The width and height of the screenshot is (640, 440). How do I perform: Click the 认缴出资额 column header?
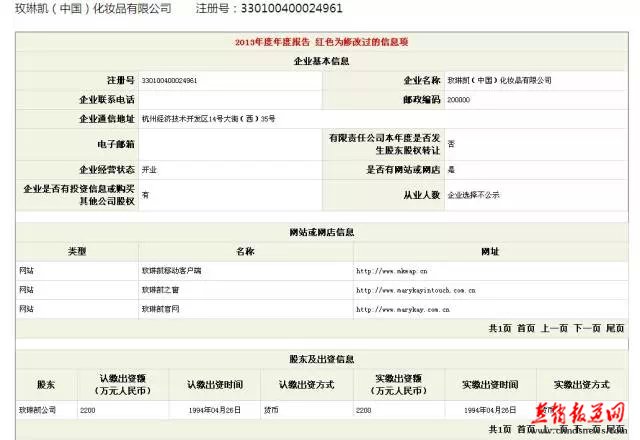123,384
